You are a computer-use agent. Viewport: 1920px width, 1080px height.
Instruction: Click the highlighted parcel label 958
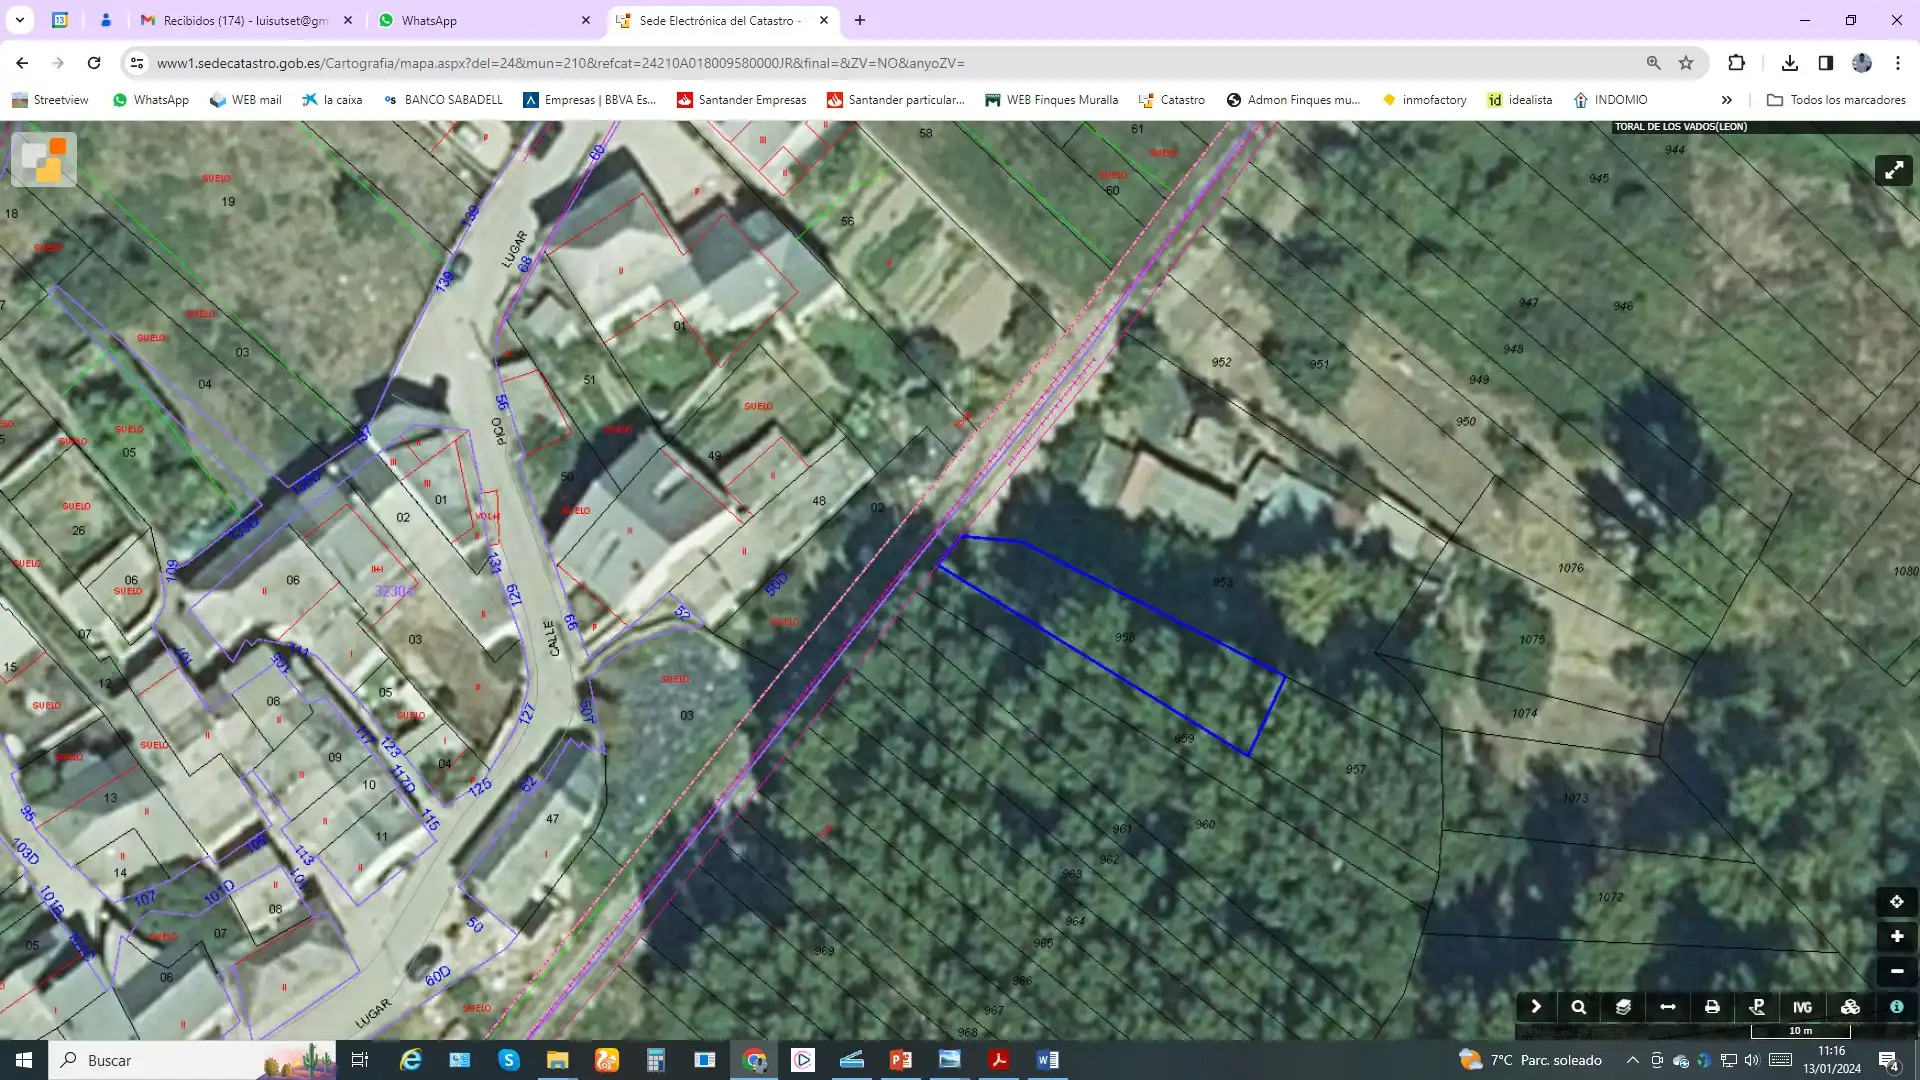coord(1125,637)
